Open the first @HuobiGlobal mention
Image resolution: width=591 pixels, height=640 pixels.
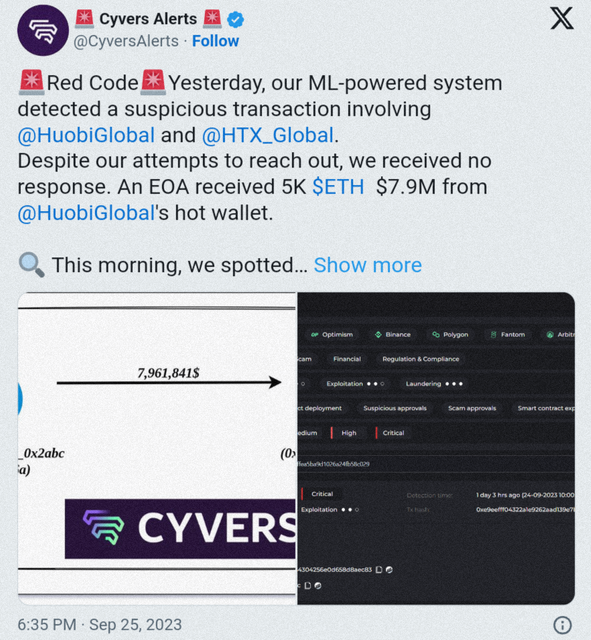[86, 135]
